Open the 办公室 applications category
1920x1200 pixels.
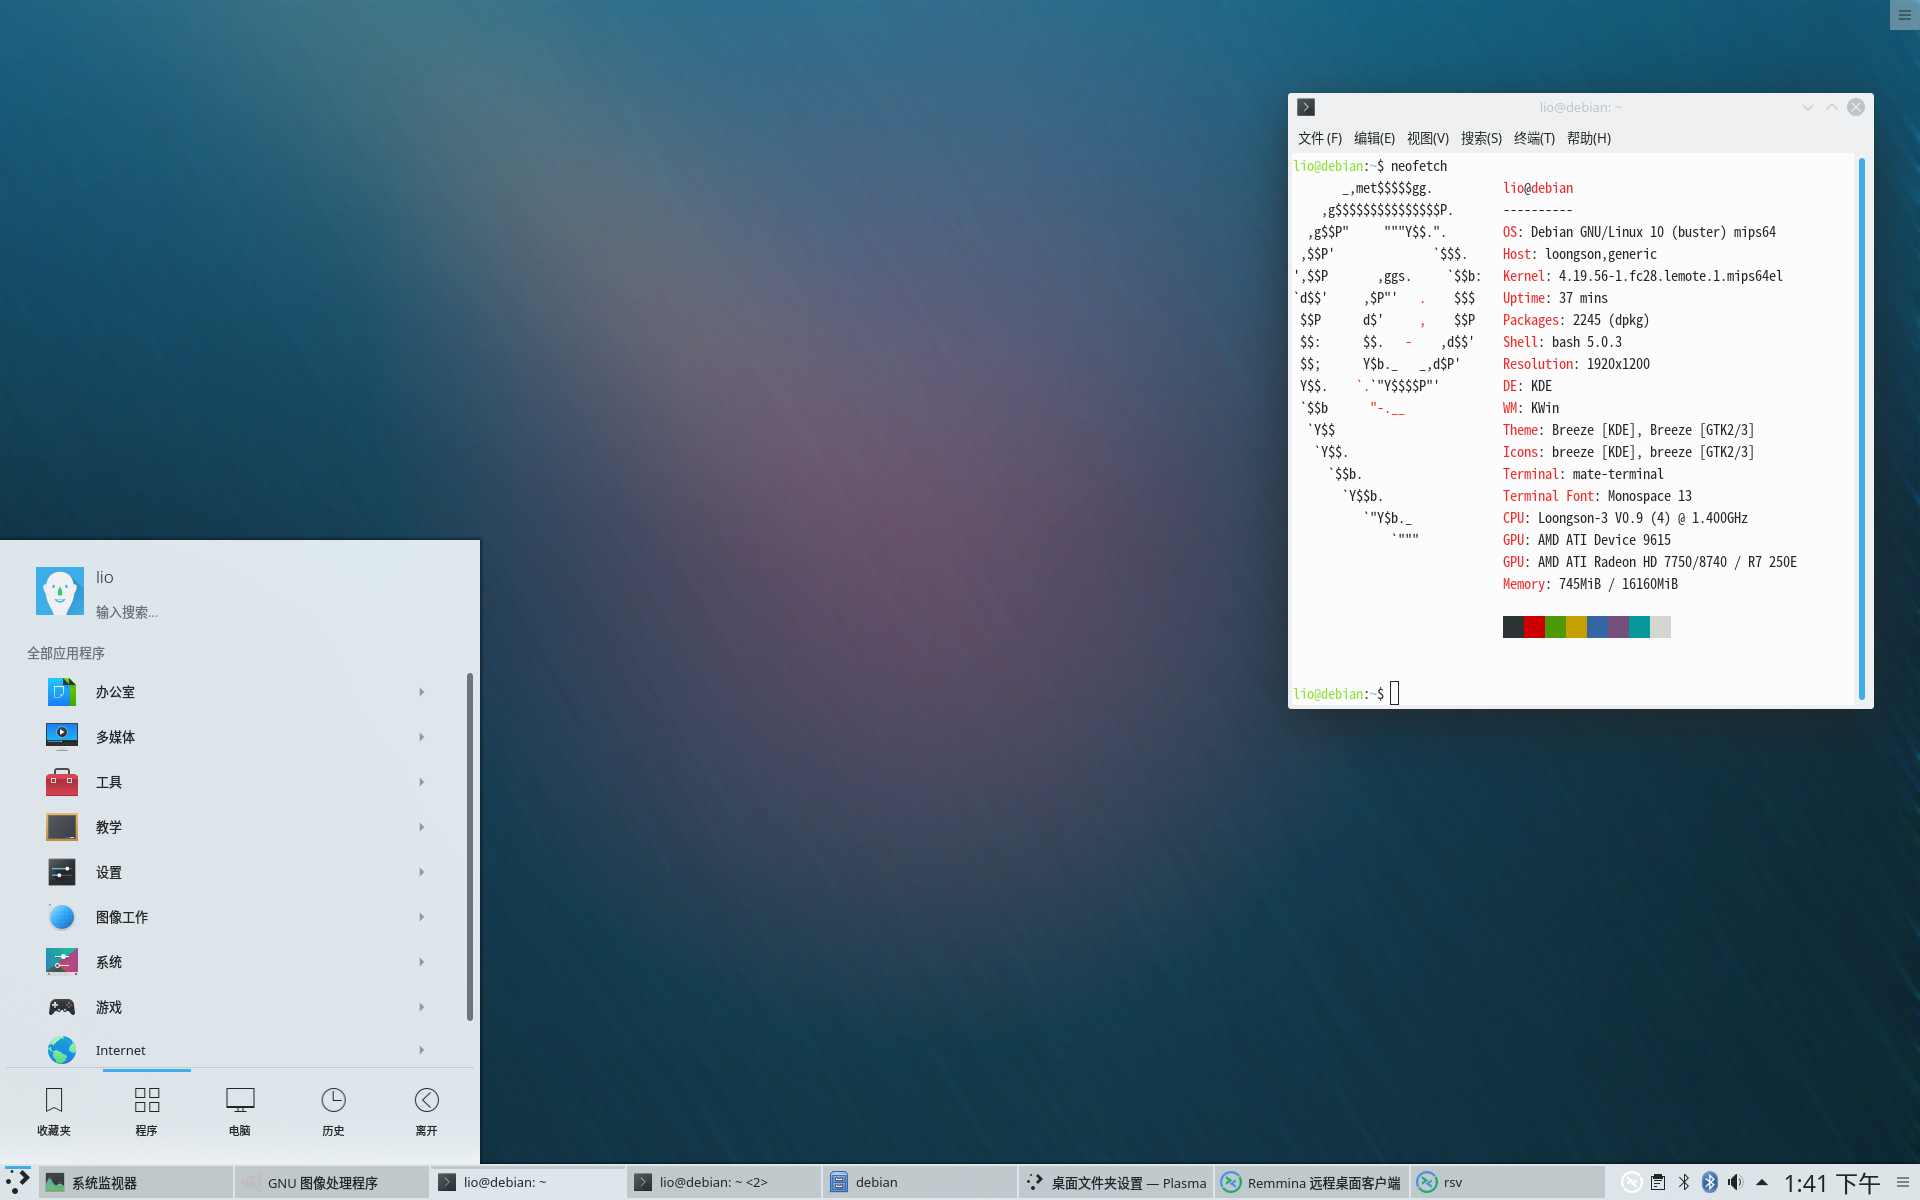coord(61,691)
